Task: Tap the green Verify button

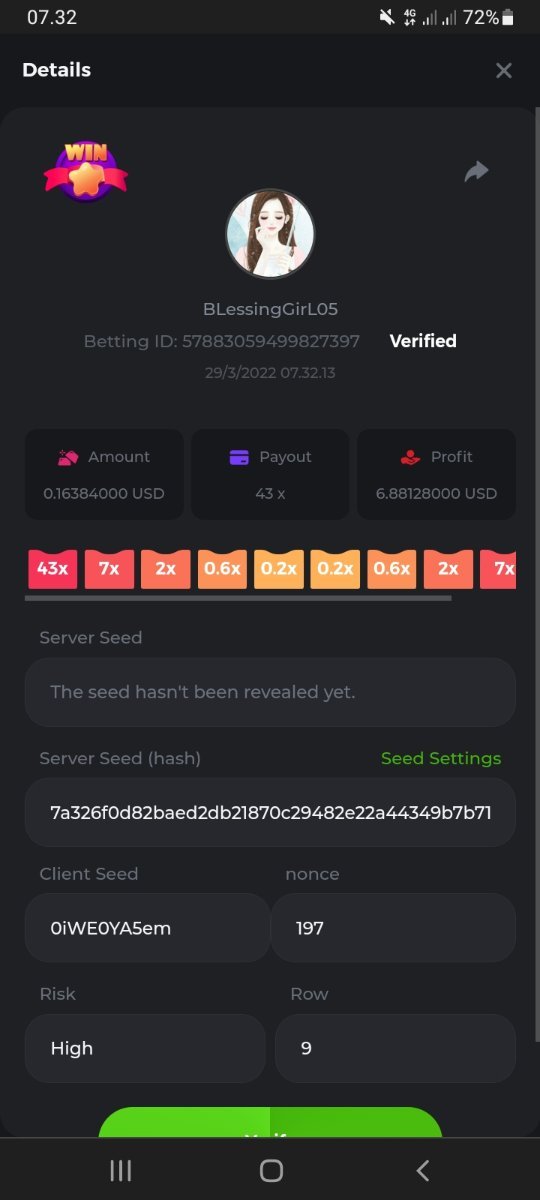Action: [270, 1123]
